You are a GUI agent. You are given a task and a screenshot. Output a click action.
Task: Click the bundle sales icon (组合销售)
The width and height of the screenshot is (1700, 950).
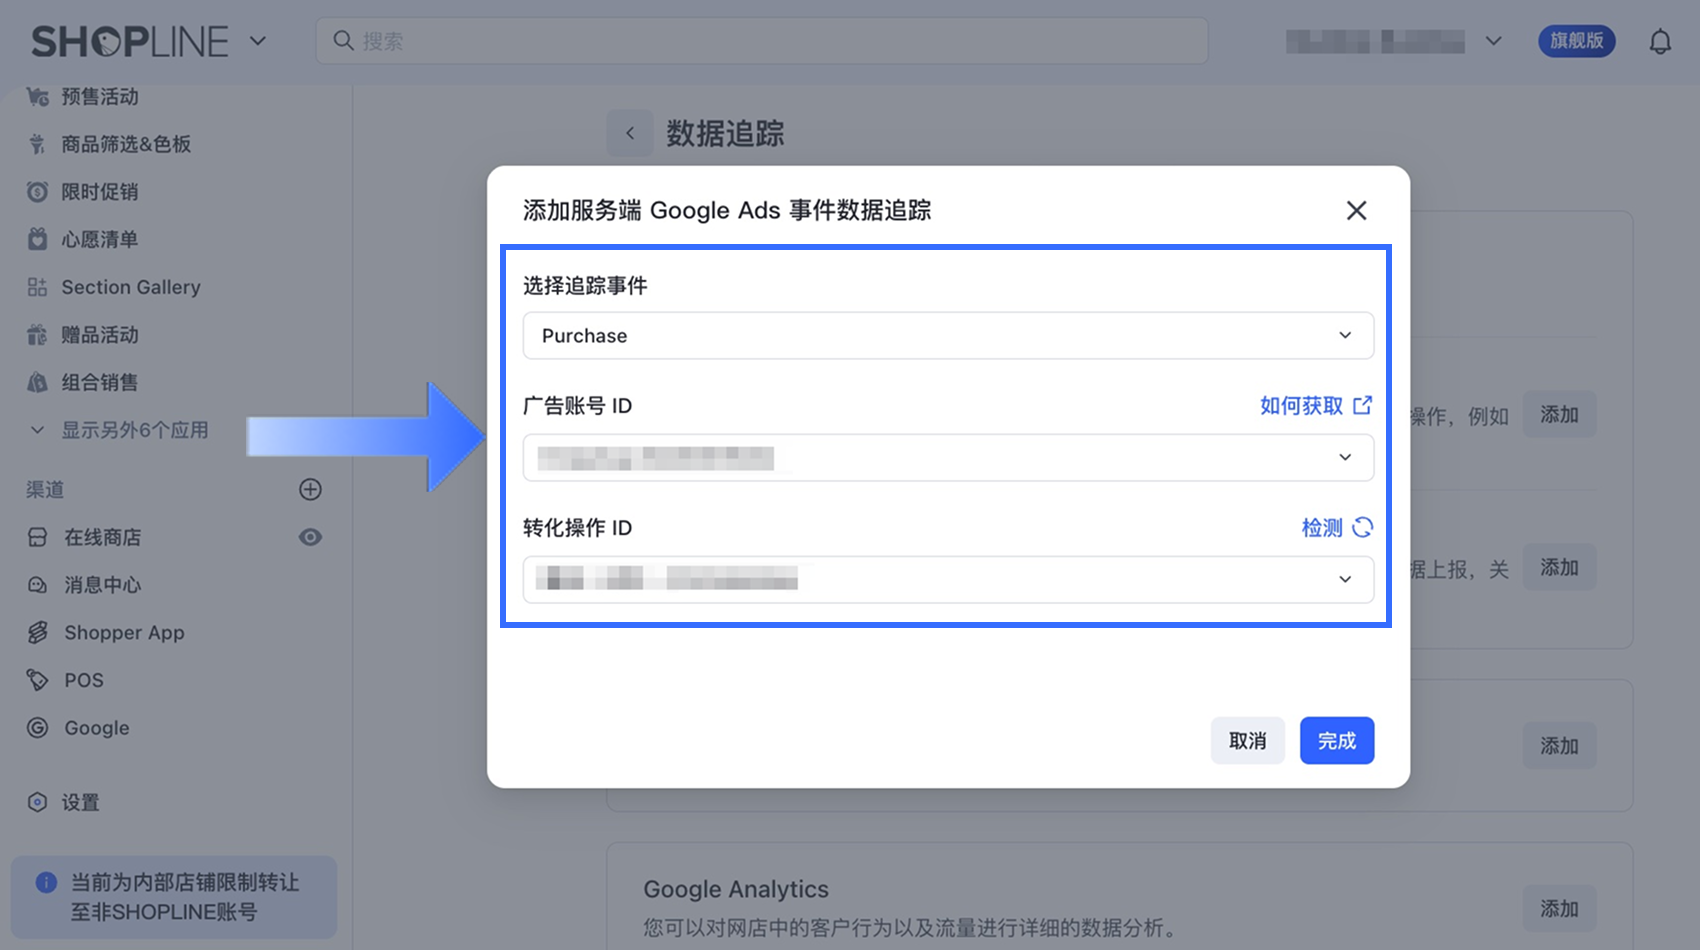coord(38,382)
